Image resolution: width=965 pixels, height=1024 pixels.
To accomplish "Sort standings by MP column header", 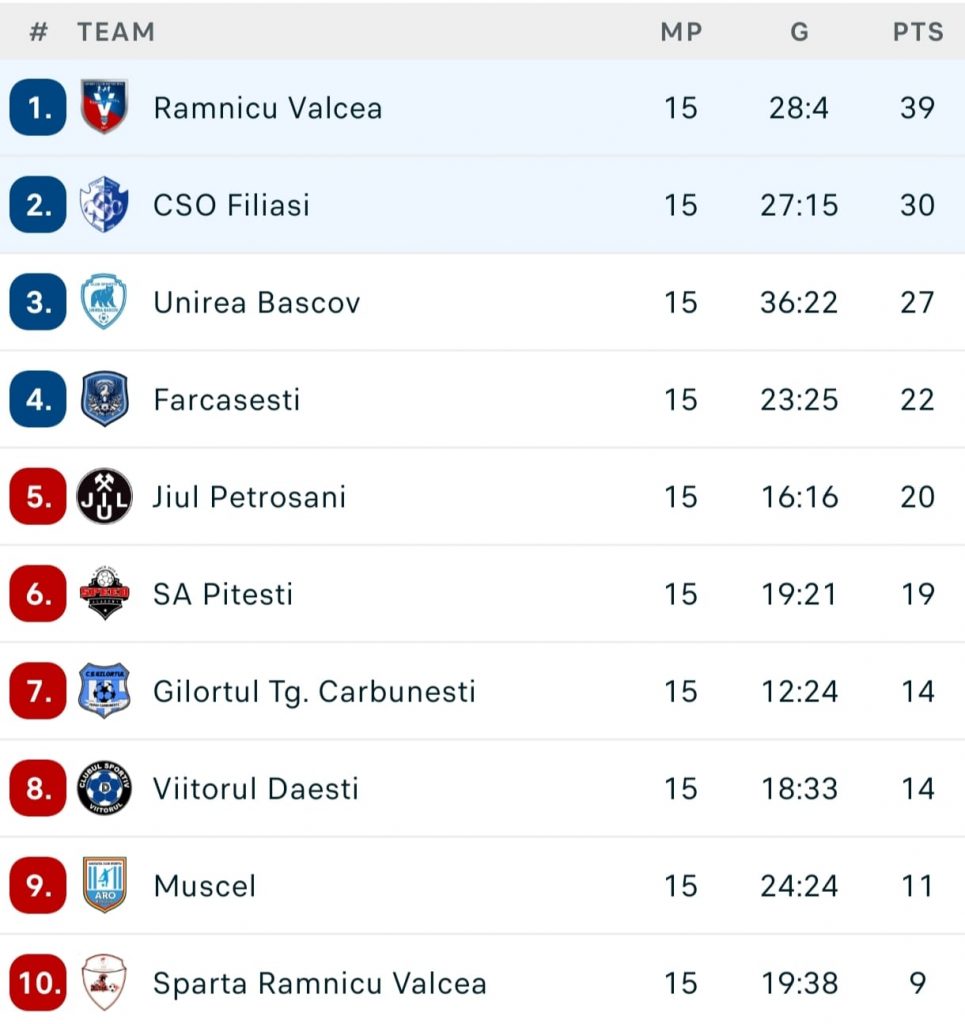I will point(681,32).
